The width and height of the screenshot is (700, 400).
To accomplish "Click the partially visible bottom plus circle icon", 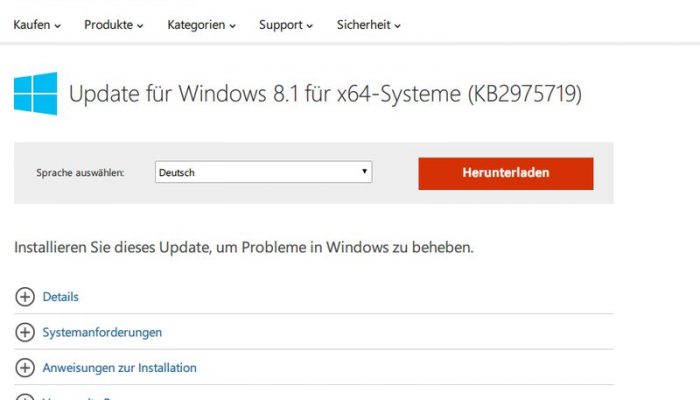I will tap(25, 397).
